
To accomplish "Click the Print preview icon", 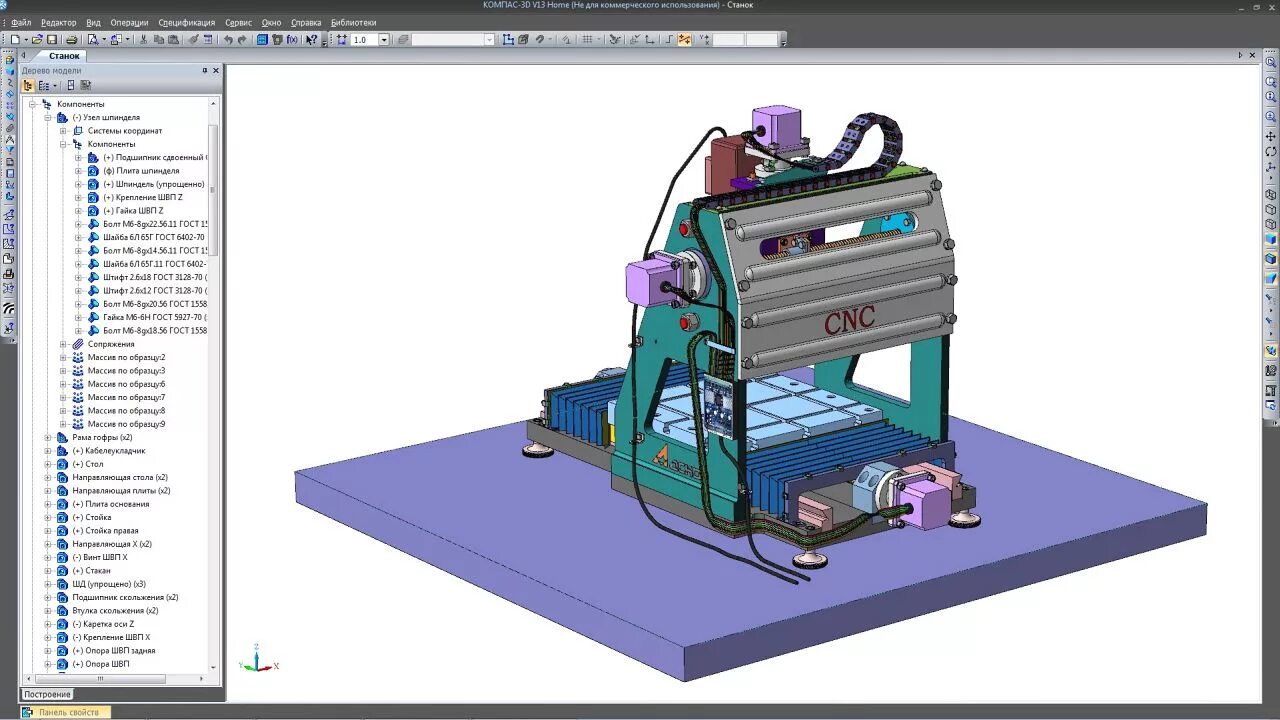I will coord(93,40).
